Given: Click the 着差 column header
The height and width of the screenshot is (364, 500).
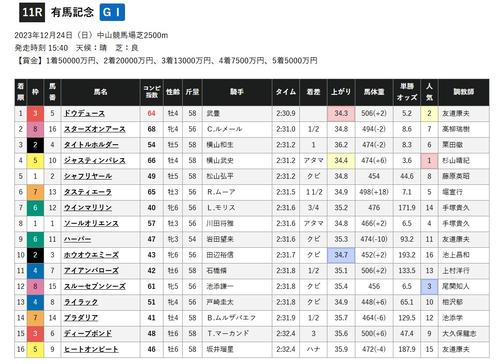Looking at the screenshot, I should click(313, 92).
